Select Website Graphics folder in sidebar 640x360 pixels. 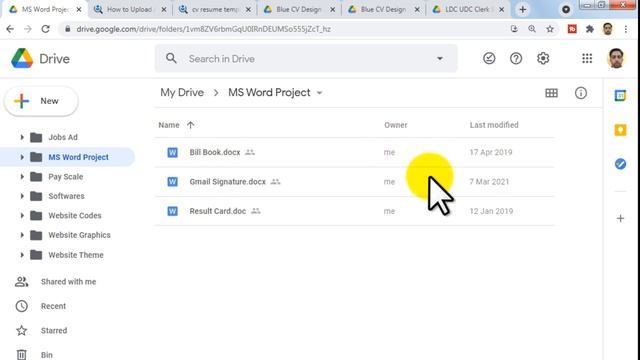(80, 235)
